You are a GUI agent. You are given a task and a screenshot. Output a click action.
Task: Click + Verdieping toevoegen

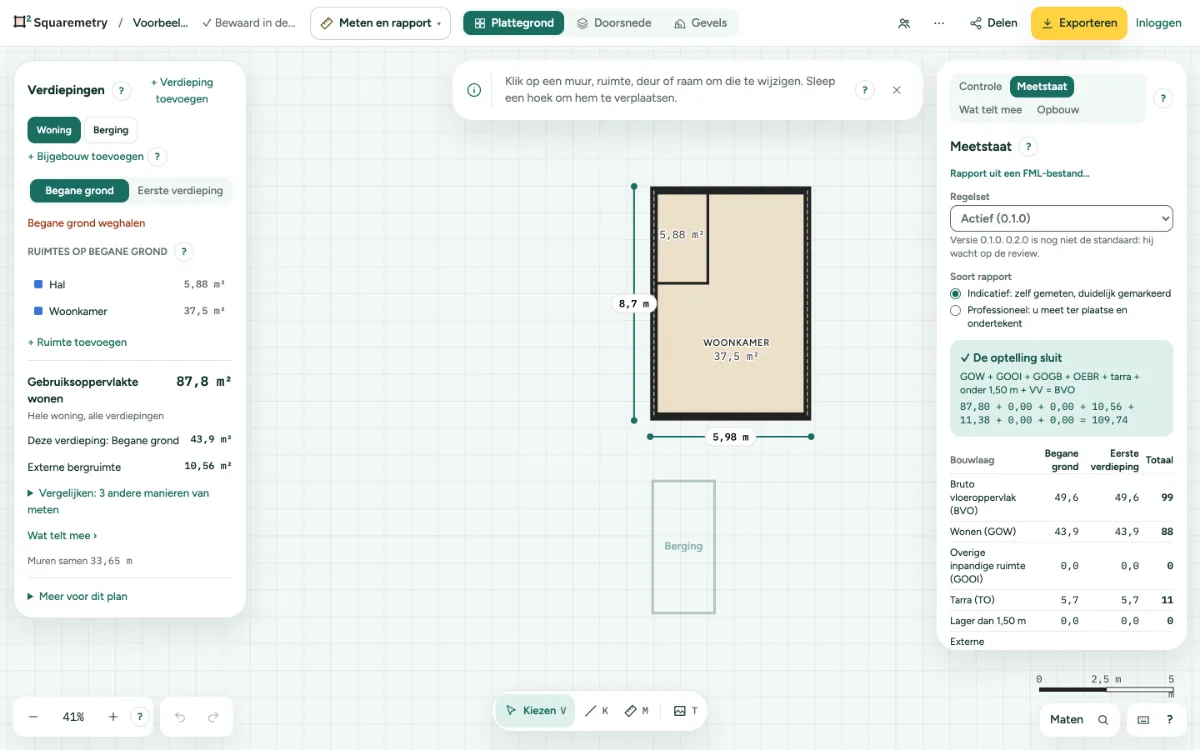[x=182, y=91]
